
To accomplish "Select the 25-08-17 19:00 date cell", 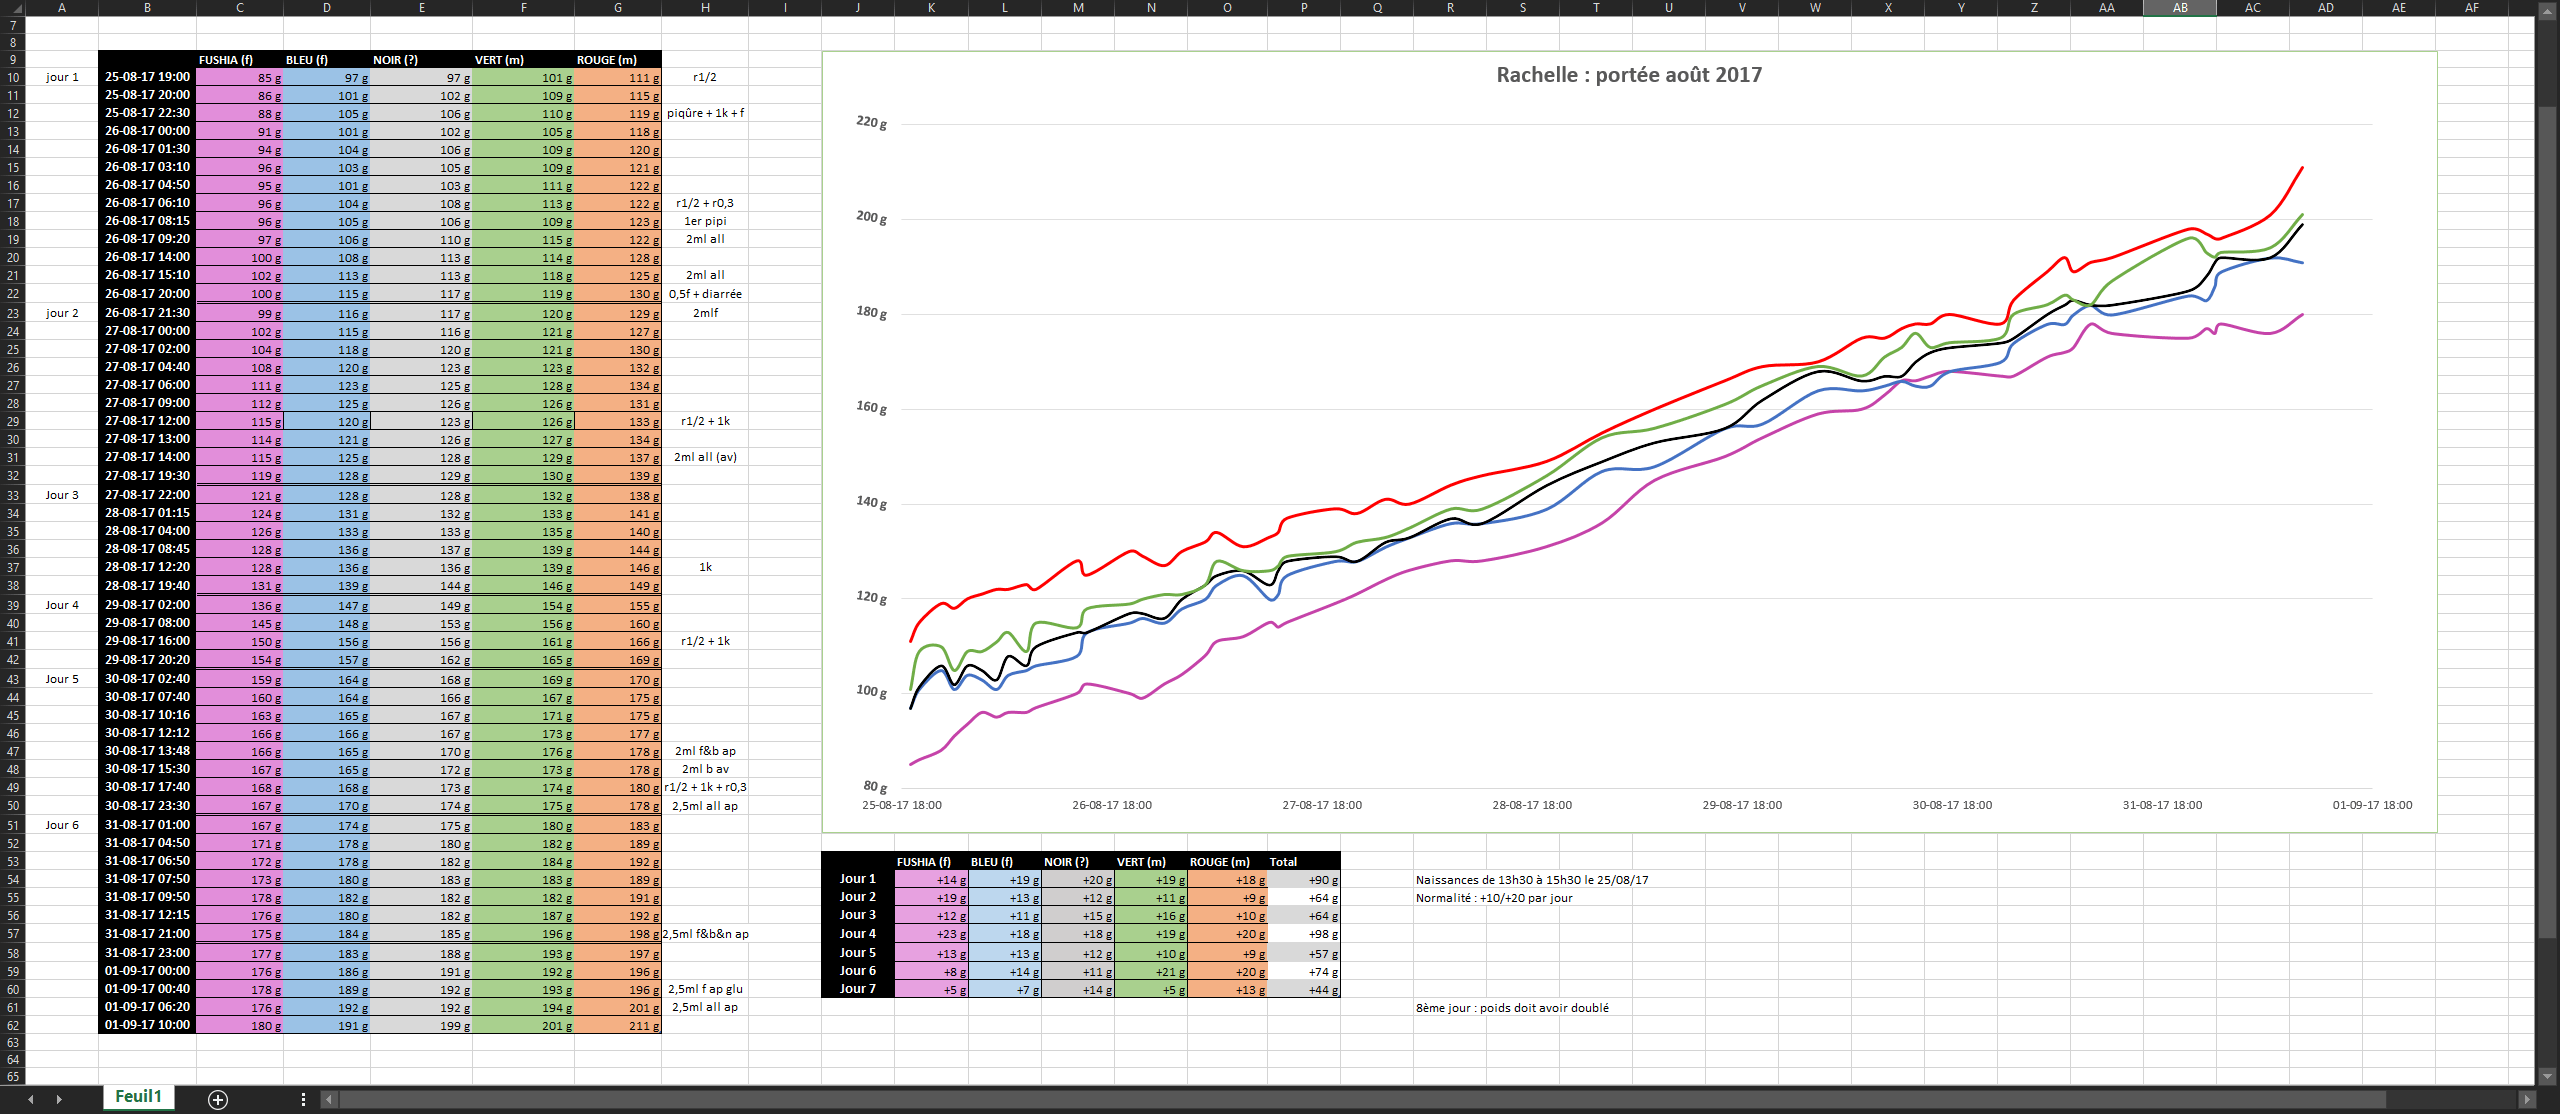I will pos(147,77).
